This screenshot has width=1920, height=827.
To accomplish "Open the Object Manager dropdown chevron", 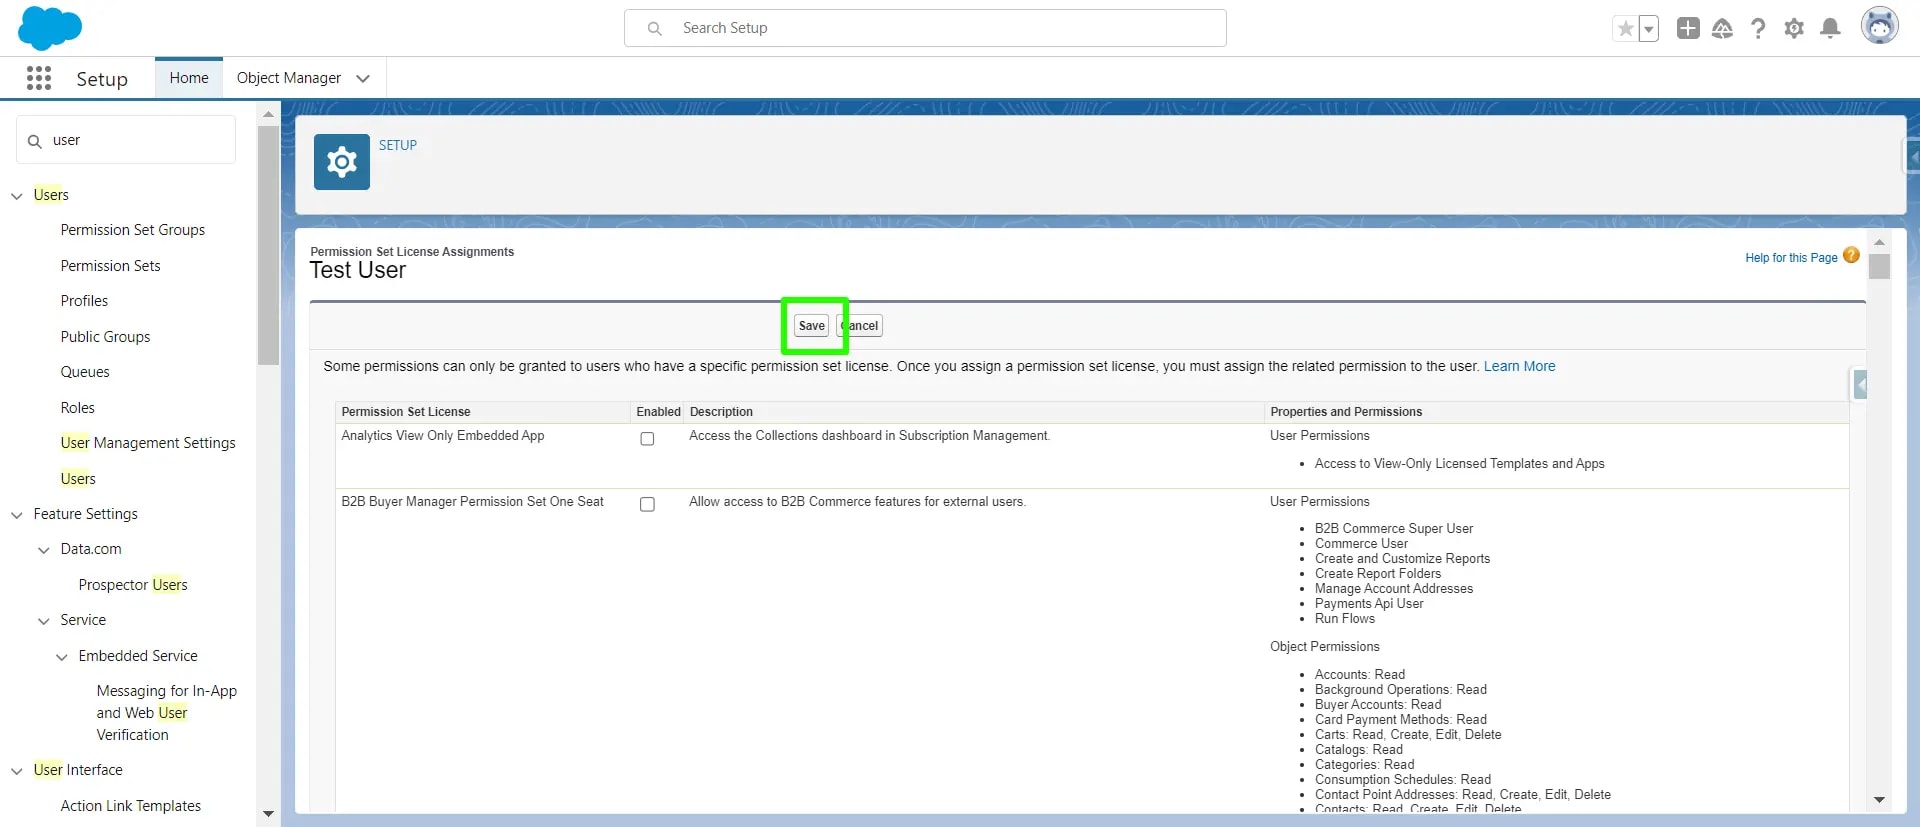I will [363, 79].
